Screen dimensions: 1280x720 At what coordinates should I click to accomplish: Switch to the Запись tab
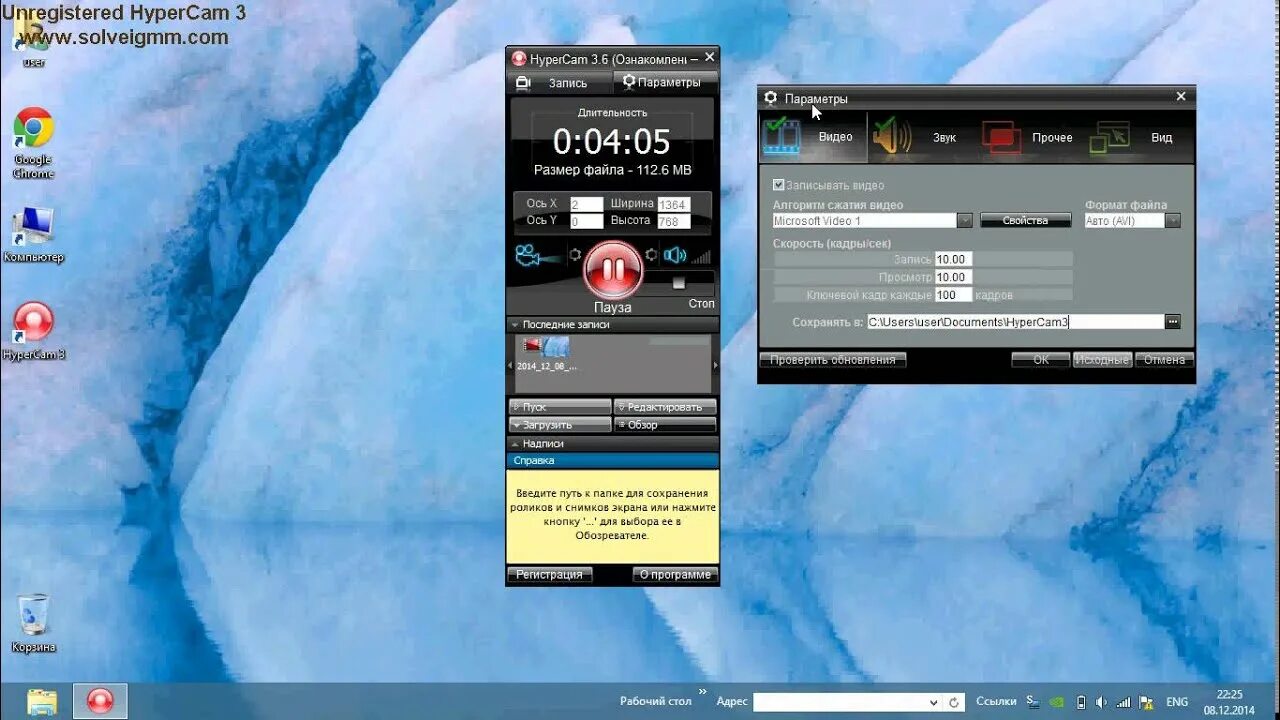(x=558, y=83)
